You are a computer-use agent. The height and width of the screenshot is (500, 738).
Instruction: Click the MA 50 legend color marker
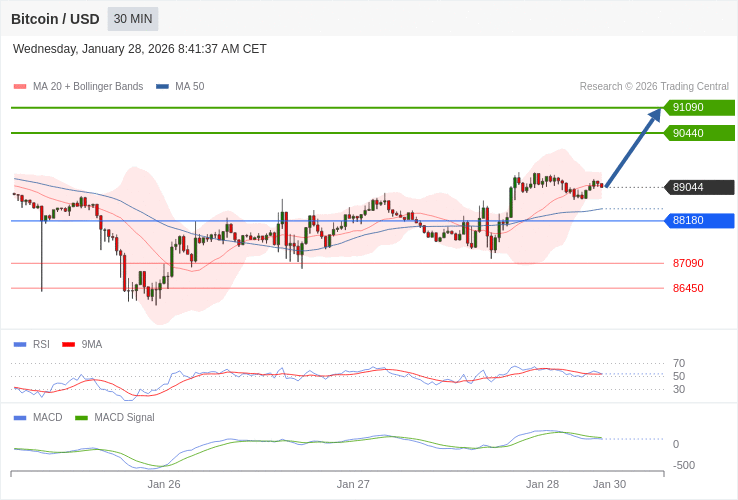pos(162,87)
